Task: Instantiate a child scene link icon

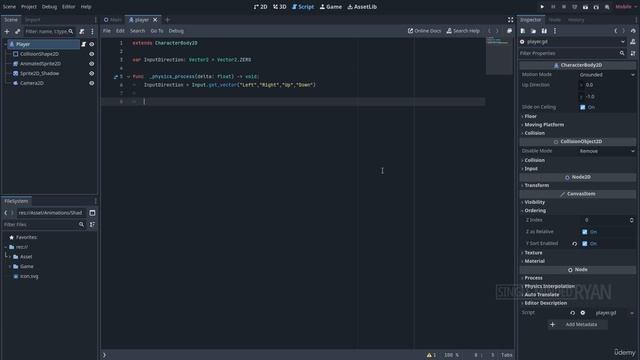Action: [x=17, y=31]
